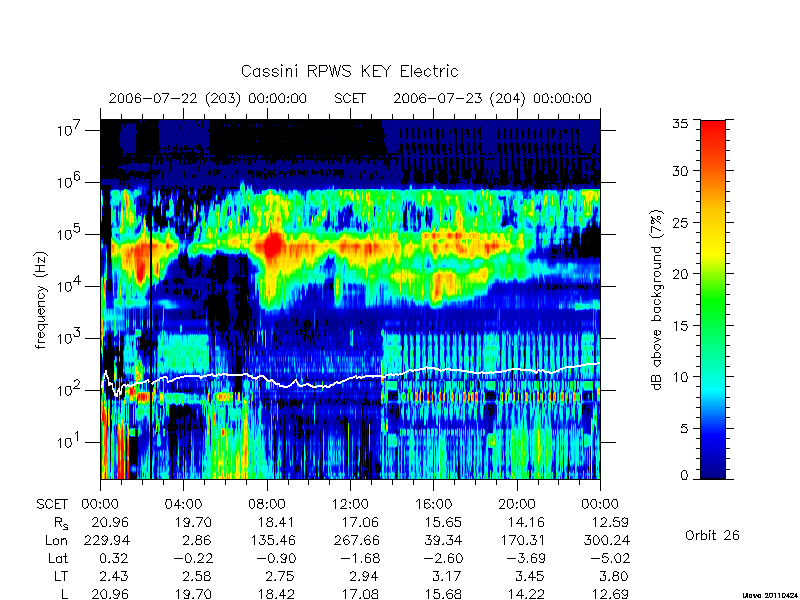Click the Lon value "39.34"
The height and width of the screenshot is (600, 800).
pyautogui.click(x=444, y=540)
